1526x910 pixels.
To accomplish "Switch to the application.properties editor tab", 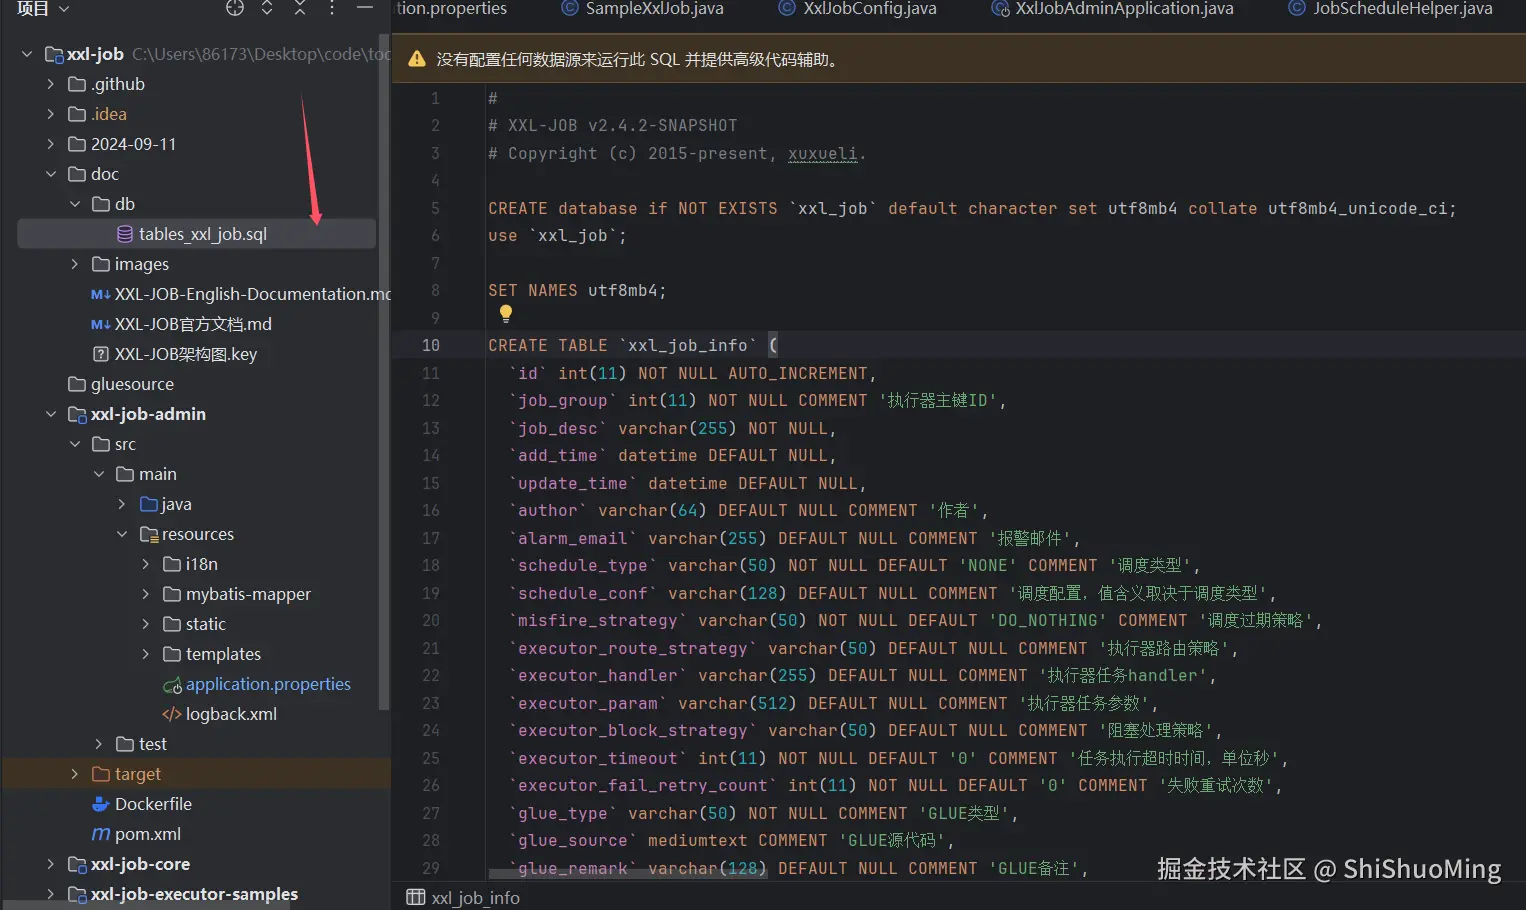I will [x=452, y=9].
